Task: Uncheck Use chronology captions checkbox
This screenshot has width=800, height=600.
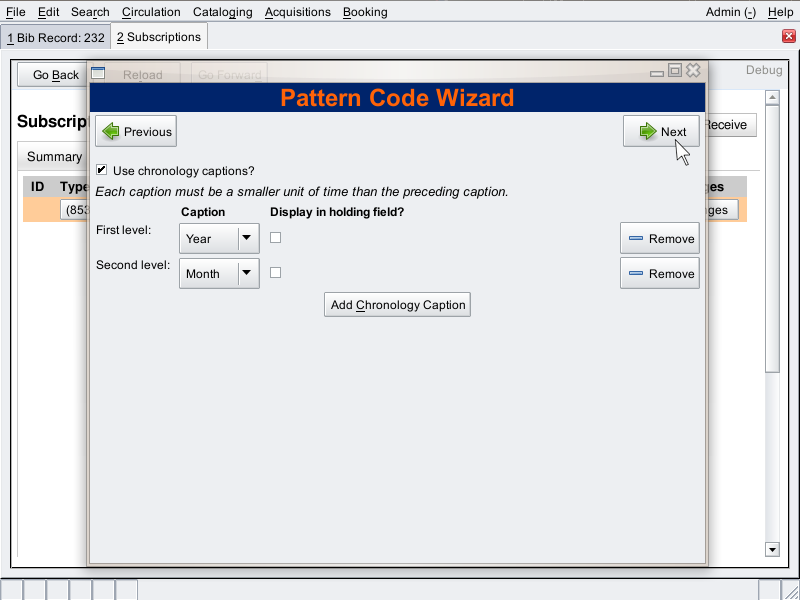Action: [x=102, y=170]
